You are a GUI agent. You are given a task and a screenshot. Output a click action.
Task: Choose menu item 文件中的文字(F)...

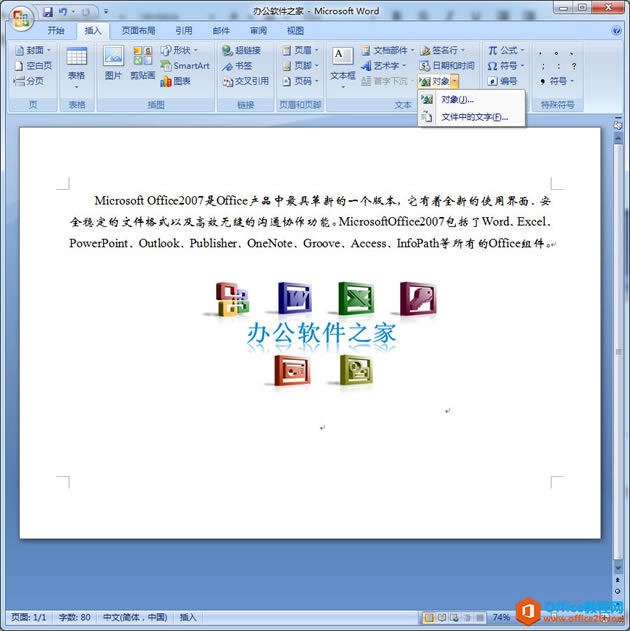point(471,117)
